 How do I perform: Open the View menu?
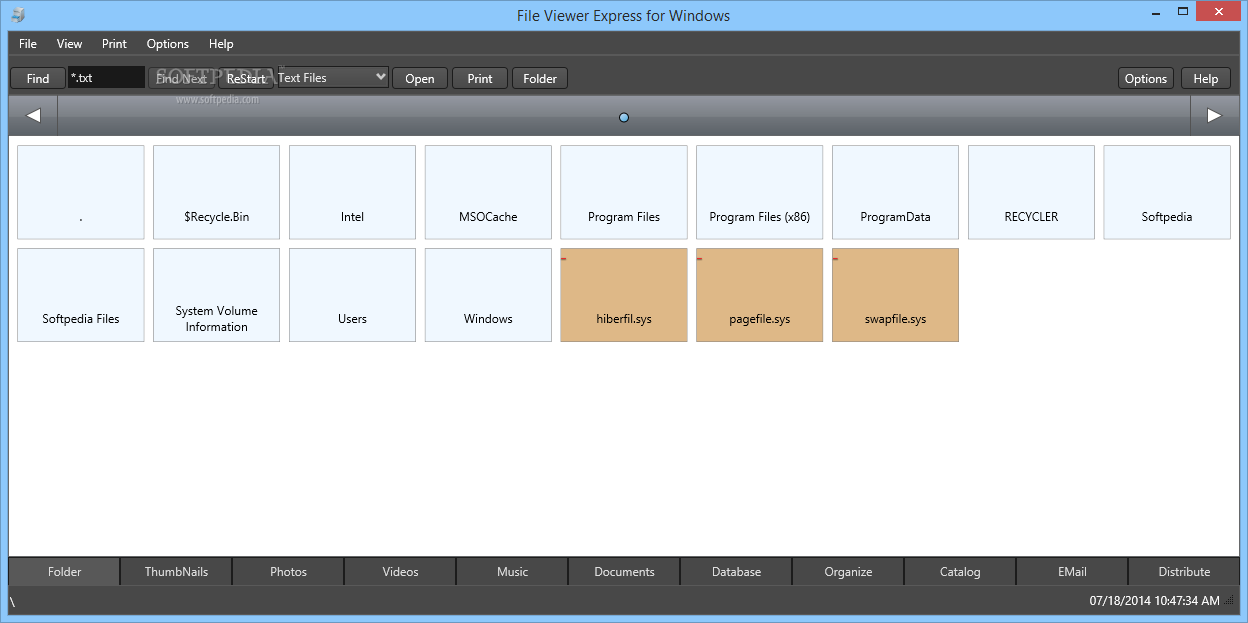(x=70, y=44)
